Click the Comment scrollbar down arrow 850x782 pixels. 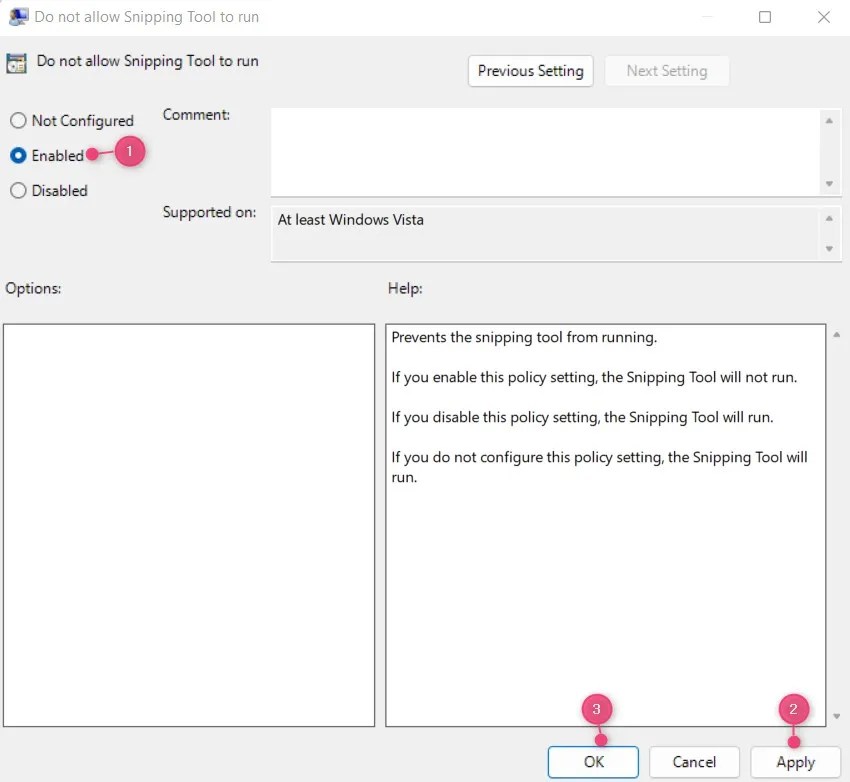click(x=831, y=184)
